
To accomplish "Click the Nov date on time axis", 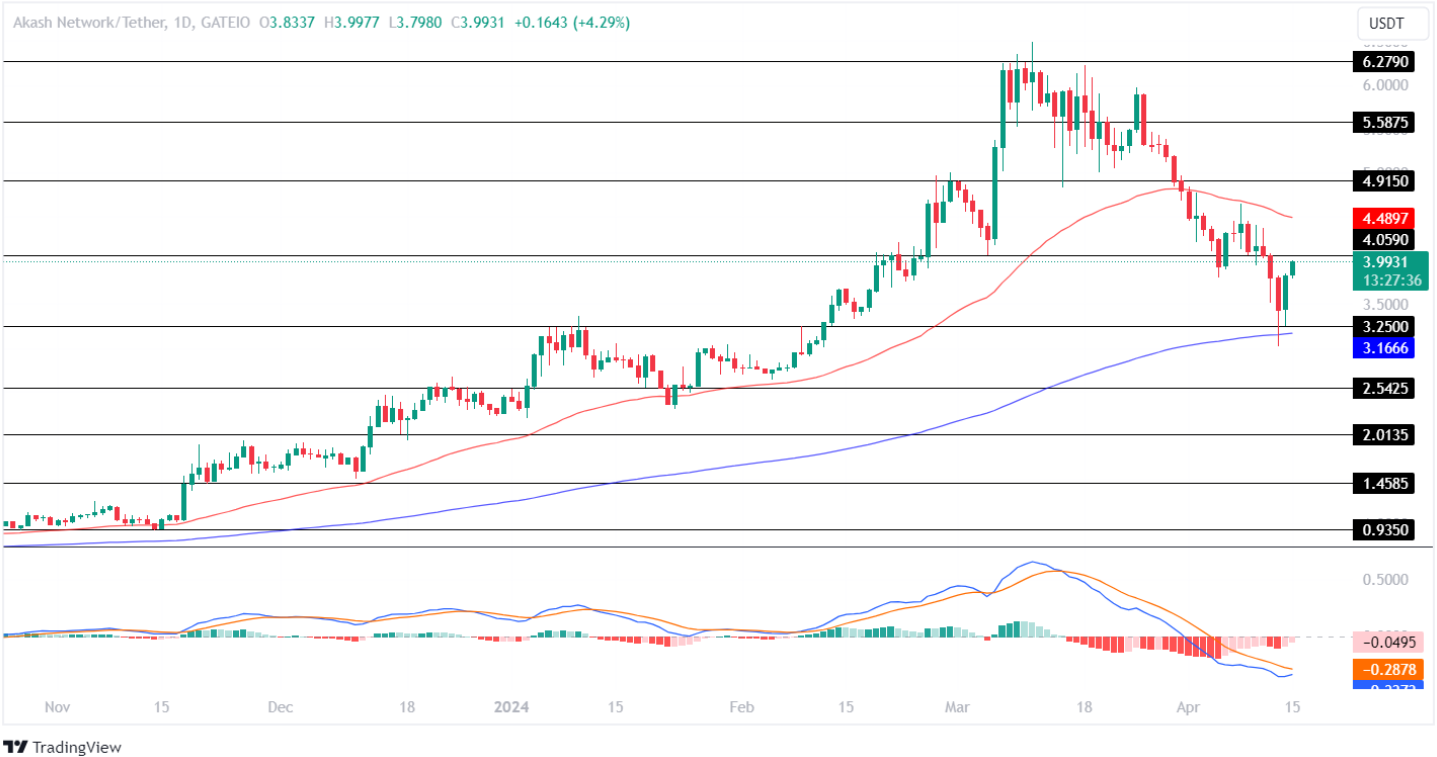I will [58, 707].
